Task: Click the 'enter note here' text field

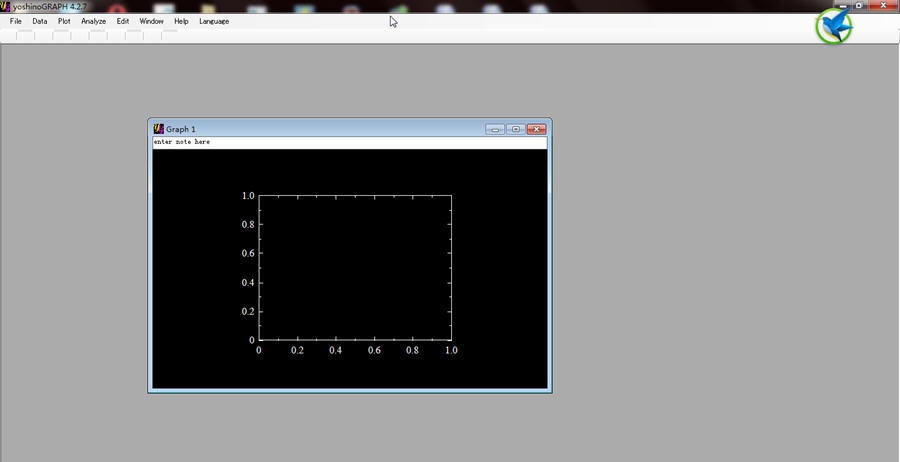Action: pos(349,142)
